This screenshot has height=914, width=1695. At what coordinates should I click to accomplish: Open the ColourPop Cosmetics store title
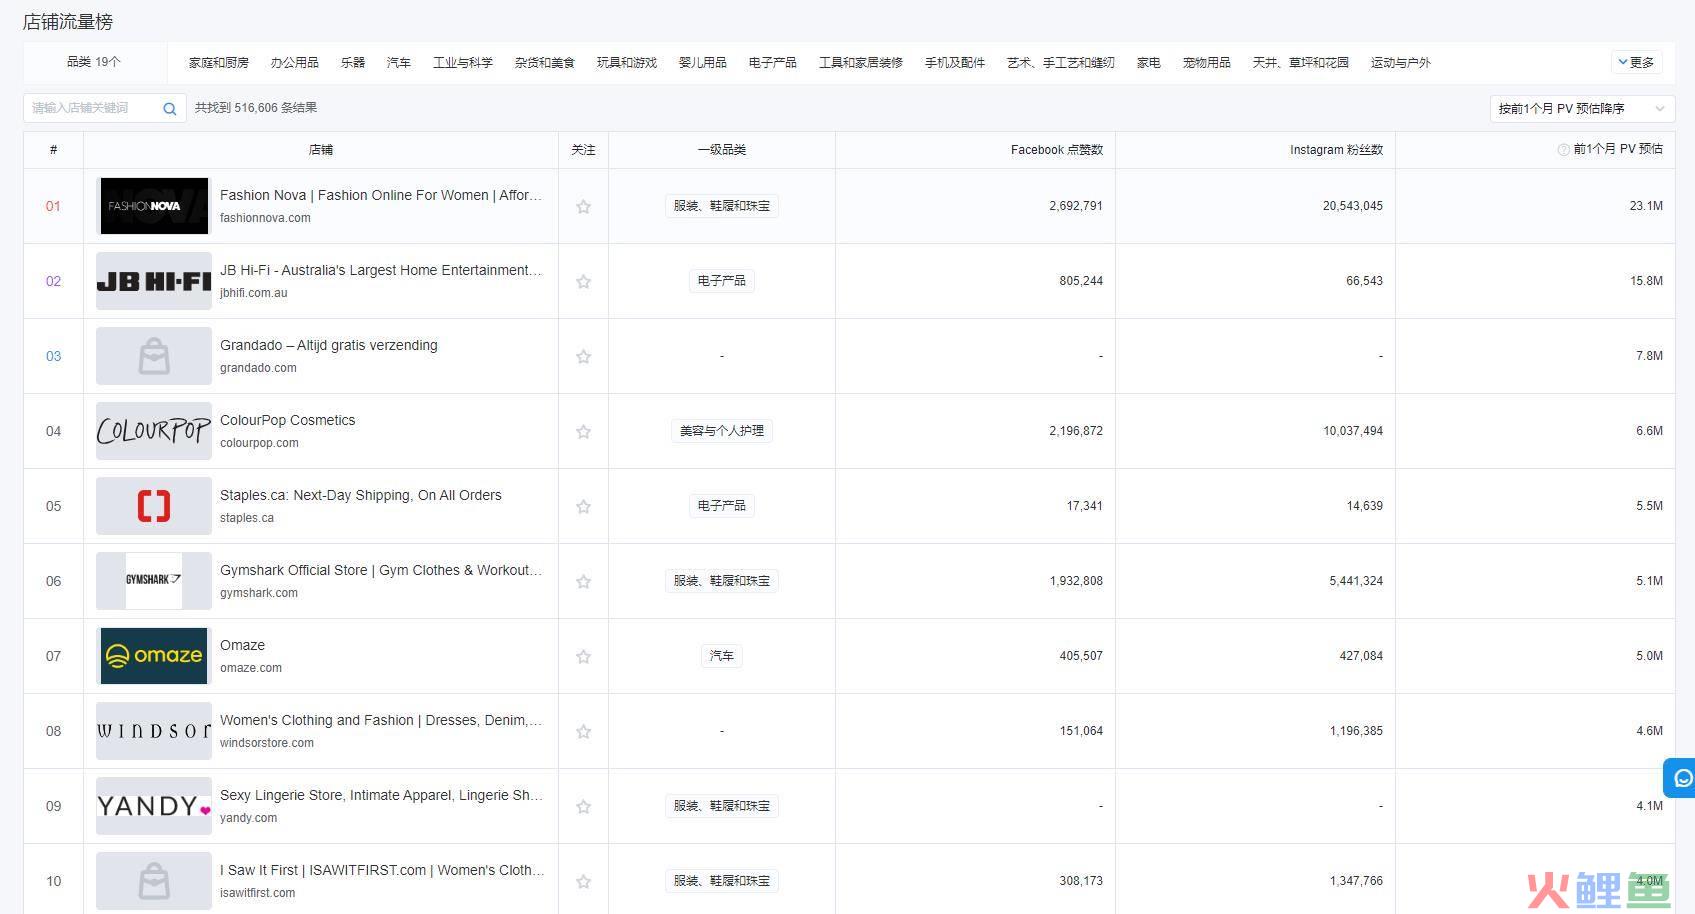click(288, 420)
